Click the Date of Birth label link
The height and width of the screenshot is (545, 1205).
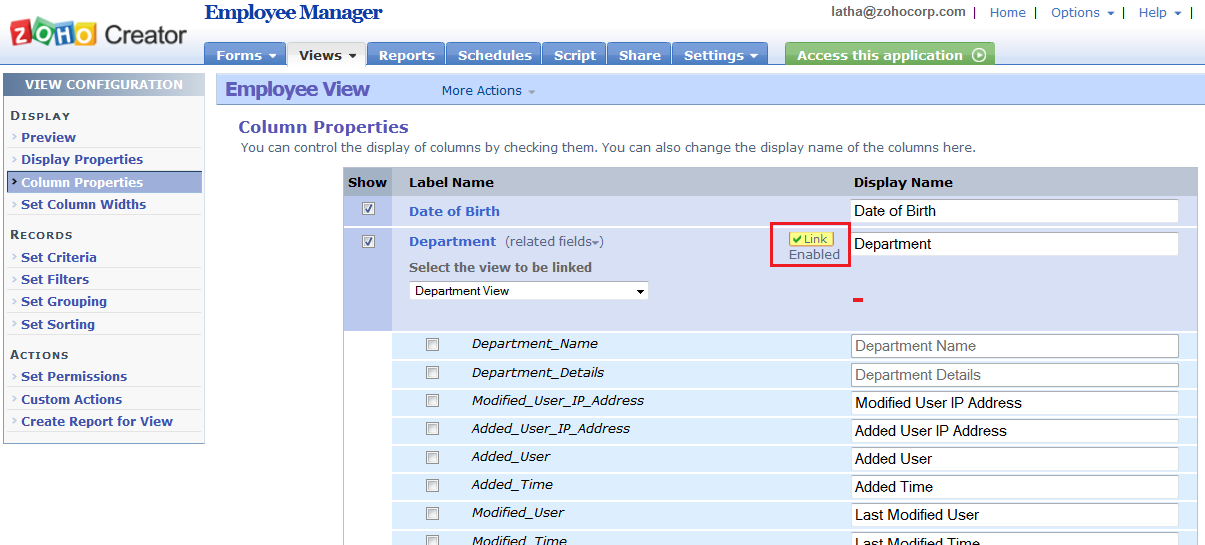point(454,211)
